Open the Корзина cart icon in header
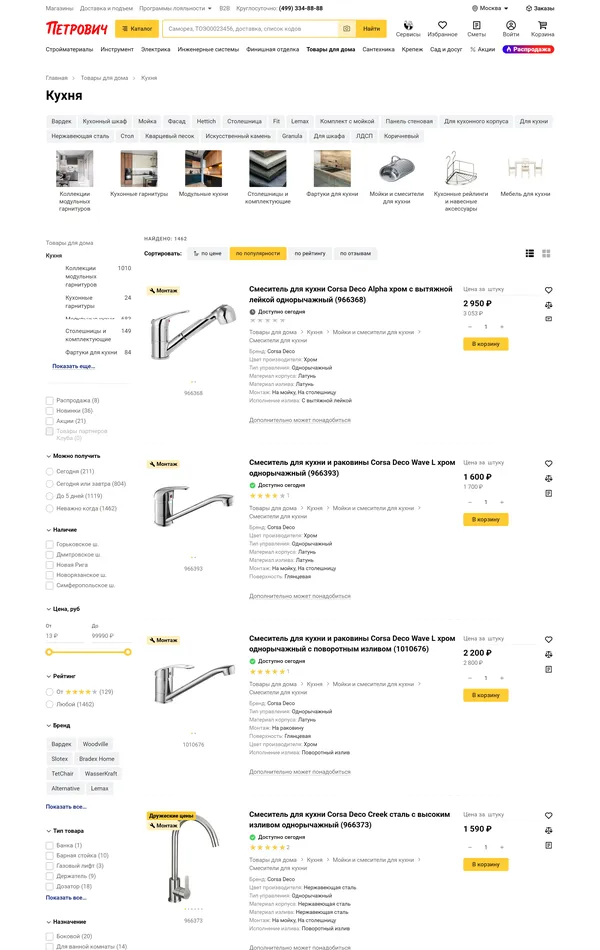 coord(542,26)
